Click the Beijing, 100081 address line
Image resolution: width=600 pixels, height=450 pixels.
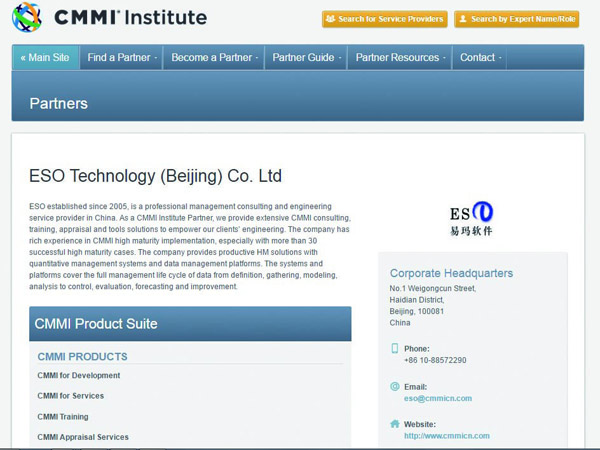417,311
